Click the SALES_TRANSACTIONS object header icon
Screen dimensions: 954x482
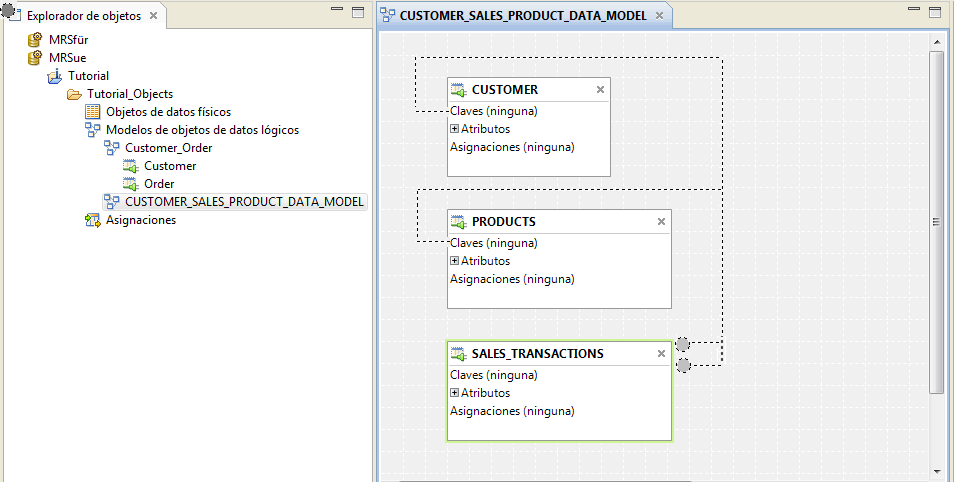pos(459,354)
